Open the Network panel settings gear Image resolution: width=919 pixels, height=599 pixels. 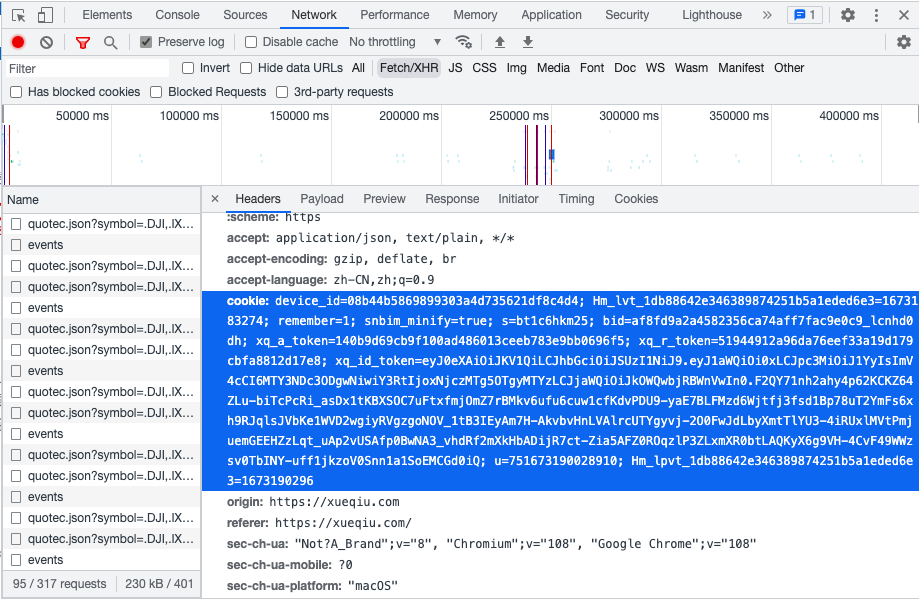[x=904, y=42]
